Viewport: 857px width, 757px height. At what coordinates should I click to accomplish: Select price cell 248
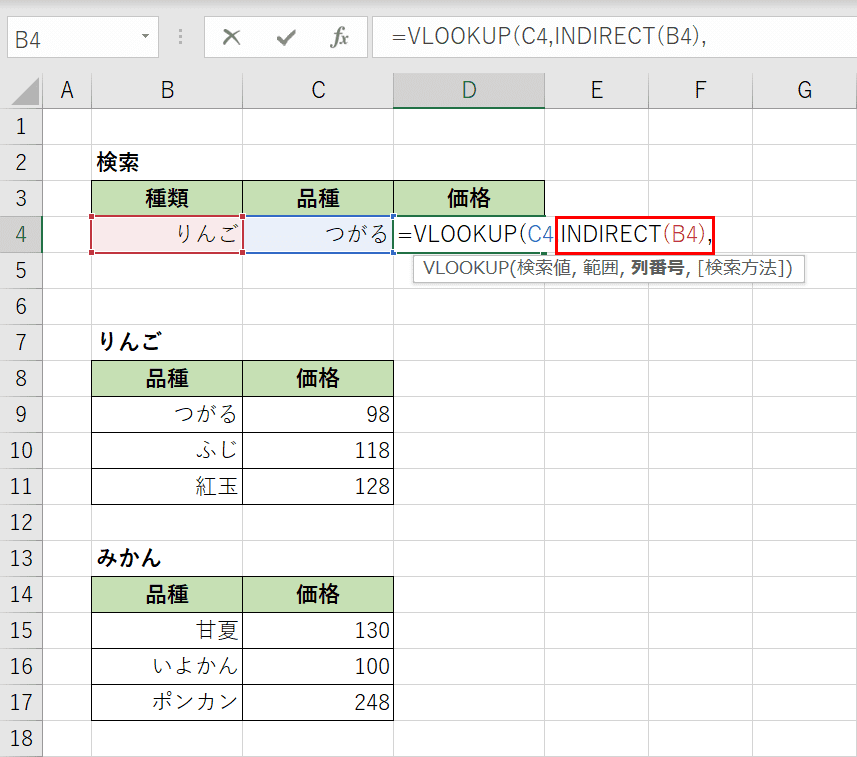point(318,702)
